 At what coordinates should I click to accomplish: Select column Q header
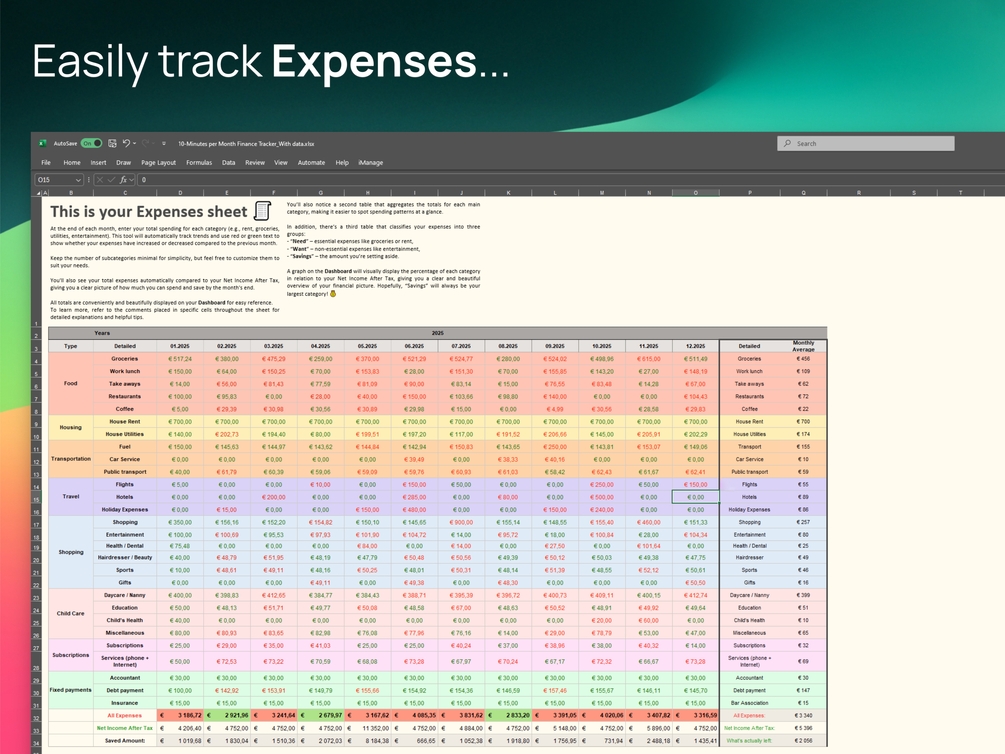pyautogui.click(x=803, y=192)
